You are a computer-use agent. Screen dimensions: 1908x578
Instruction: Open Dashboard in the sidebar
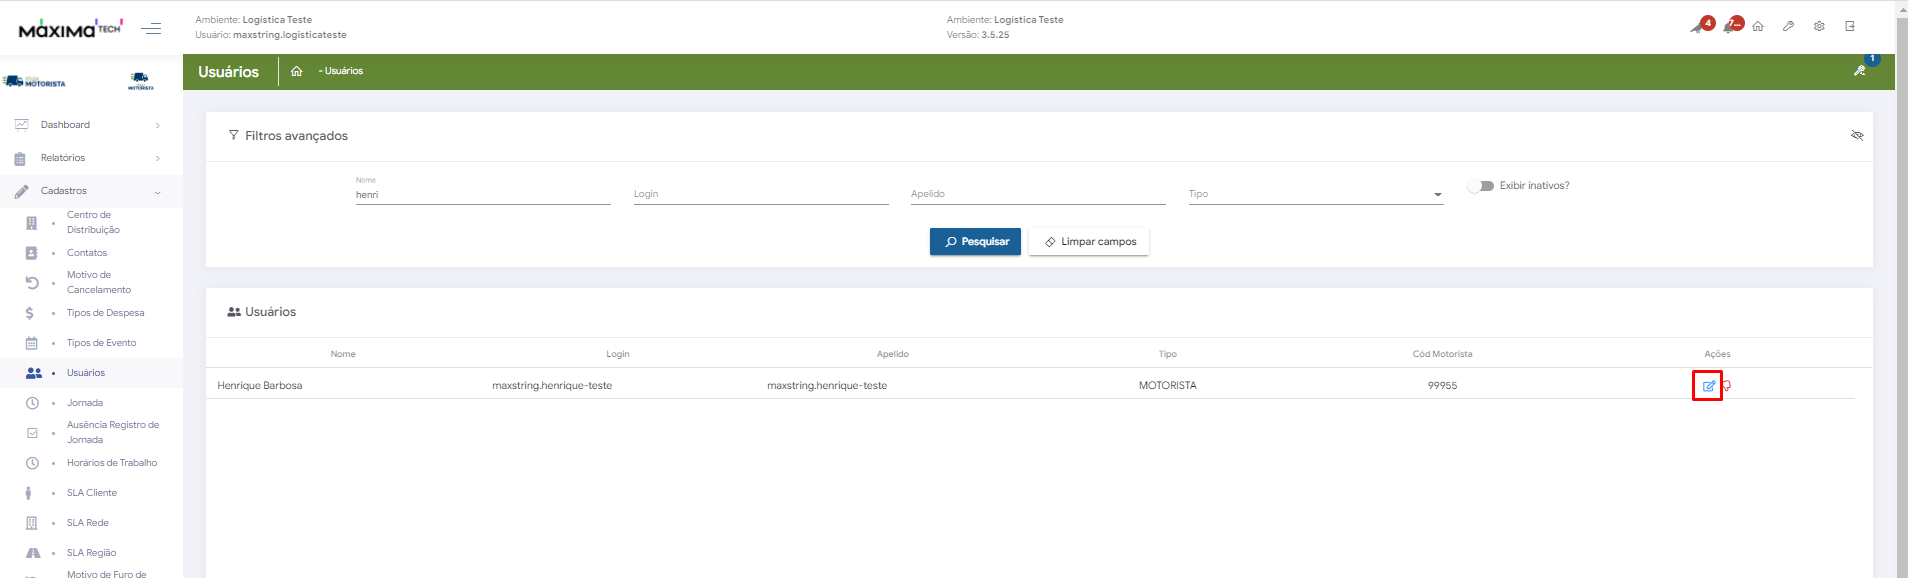pos(65,125)
